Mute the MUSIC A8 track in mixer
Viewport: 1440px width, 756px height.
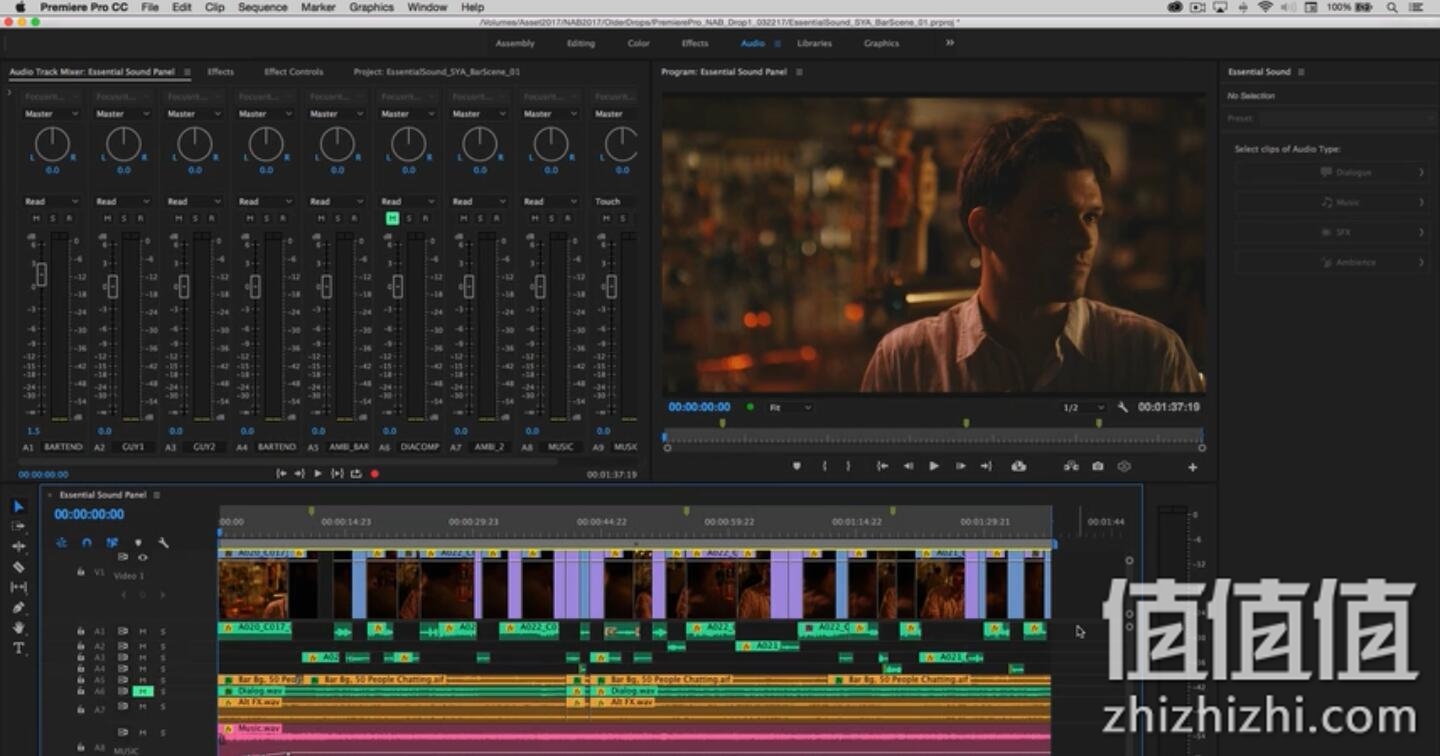pyautogui.click(x=535, y=218)
